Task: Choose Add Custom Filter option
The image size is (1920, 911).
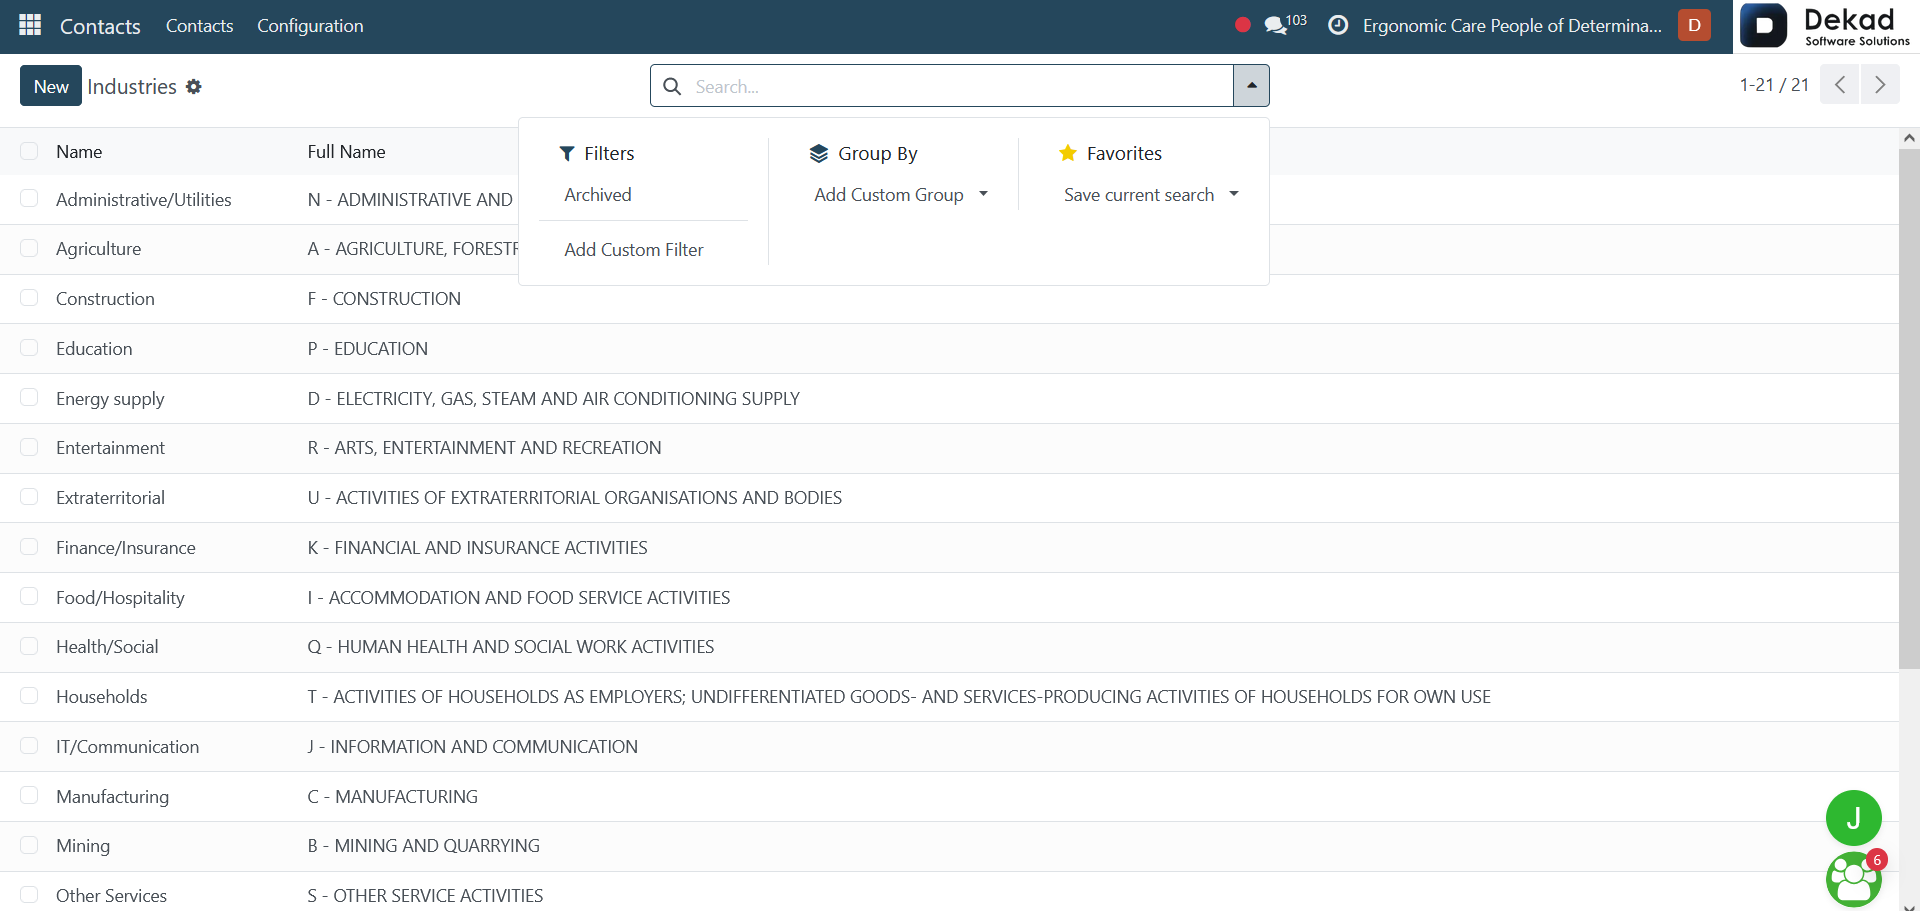Action: pyautogui.click(x=634, y=250)
